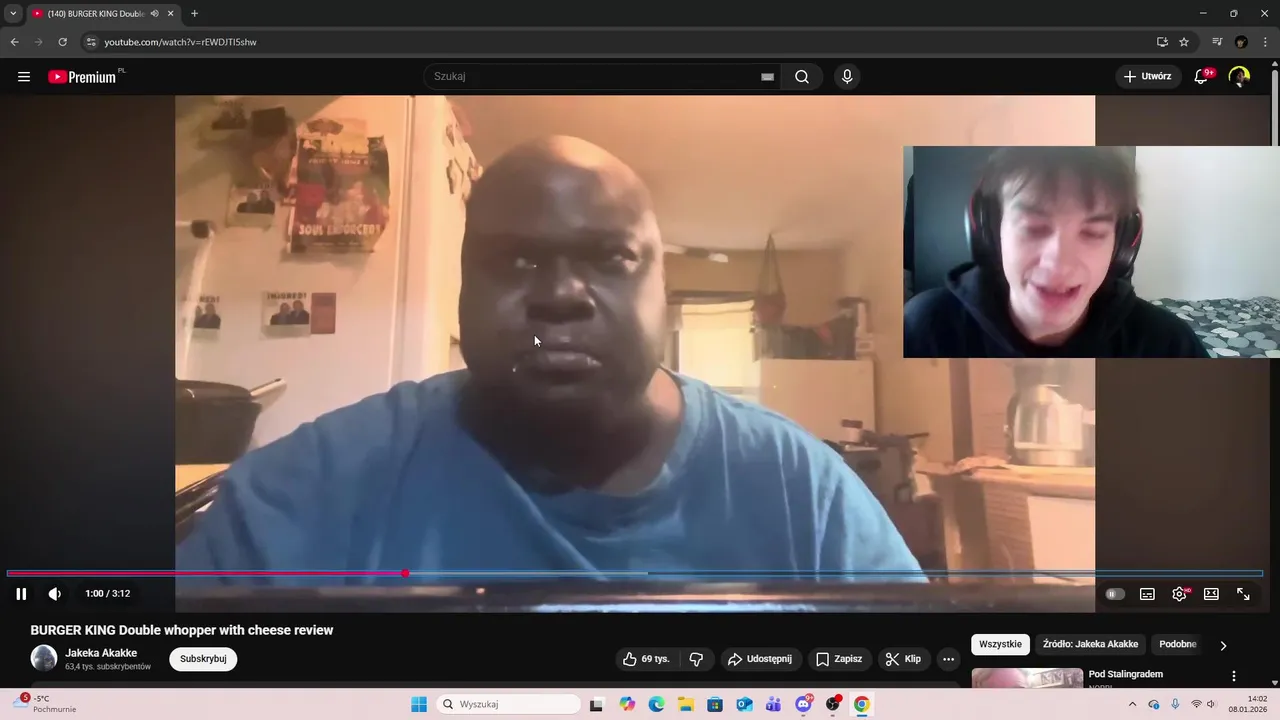Open the Windows Start menu
1280x720 pixels.
[x=419, y=704]
